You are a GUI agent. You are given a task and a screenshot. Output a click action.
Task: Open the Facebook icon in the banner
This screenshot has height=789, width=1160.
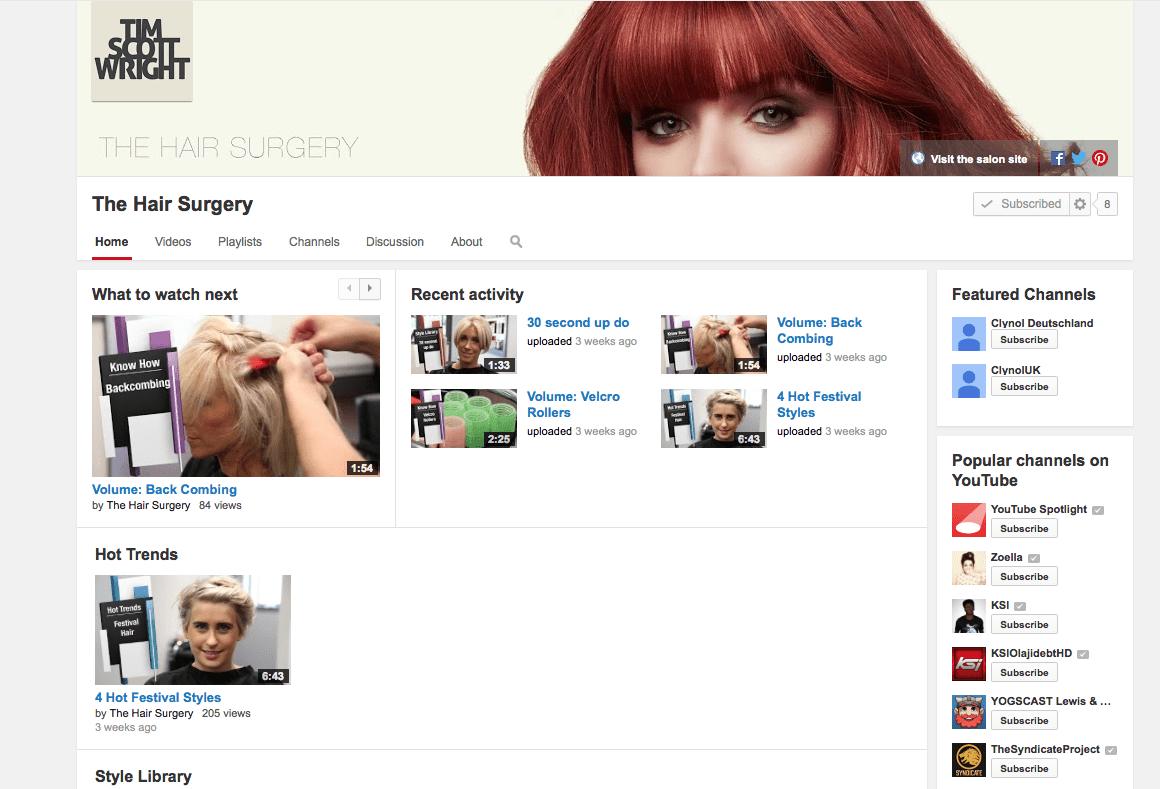(1058, 158)
